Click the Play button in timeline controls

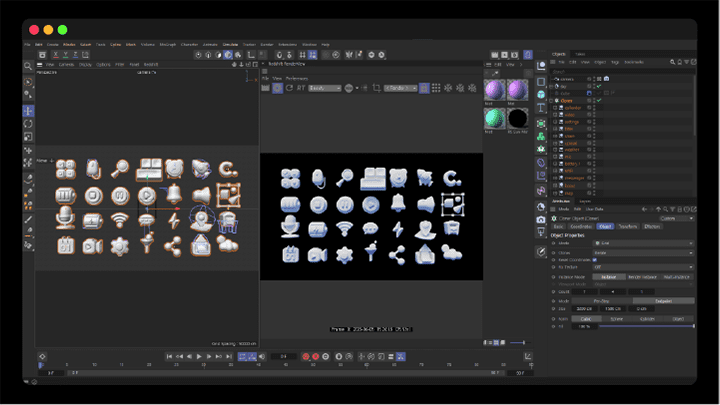coord(199,357)
